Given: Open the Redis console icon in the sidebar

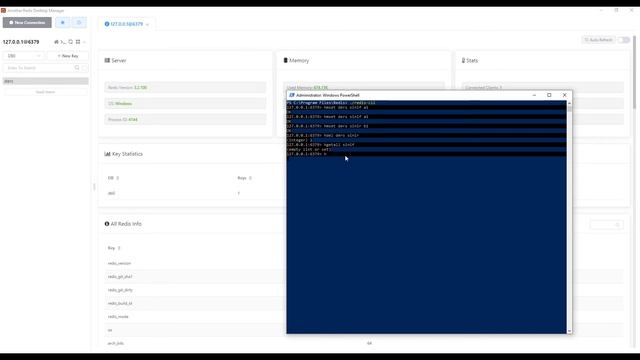Looking at the screenshot, I should [x=63, y=42].
